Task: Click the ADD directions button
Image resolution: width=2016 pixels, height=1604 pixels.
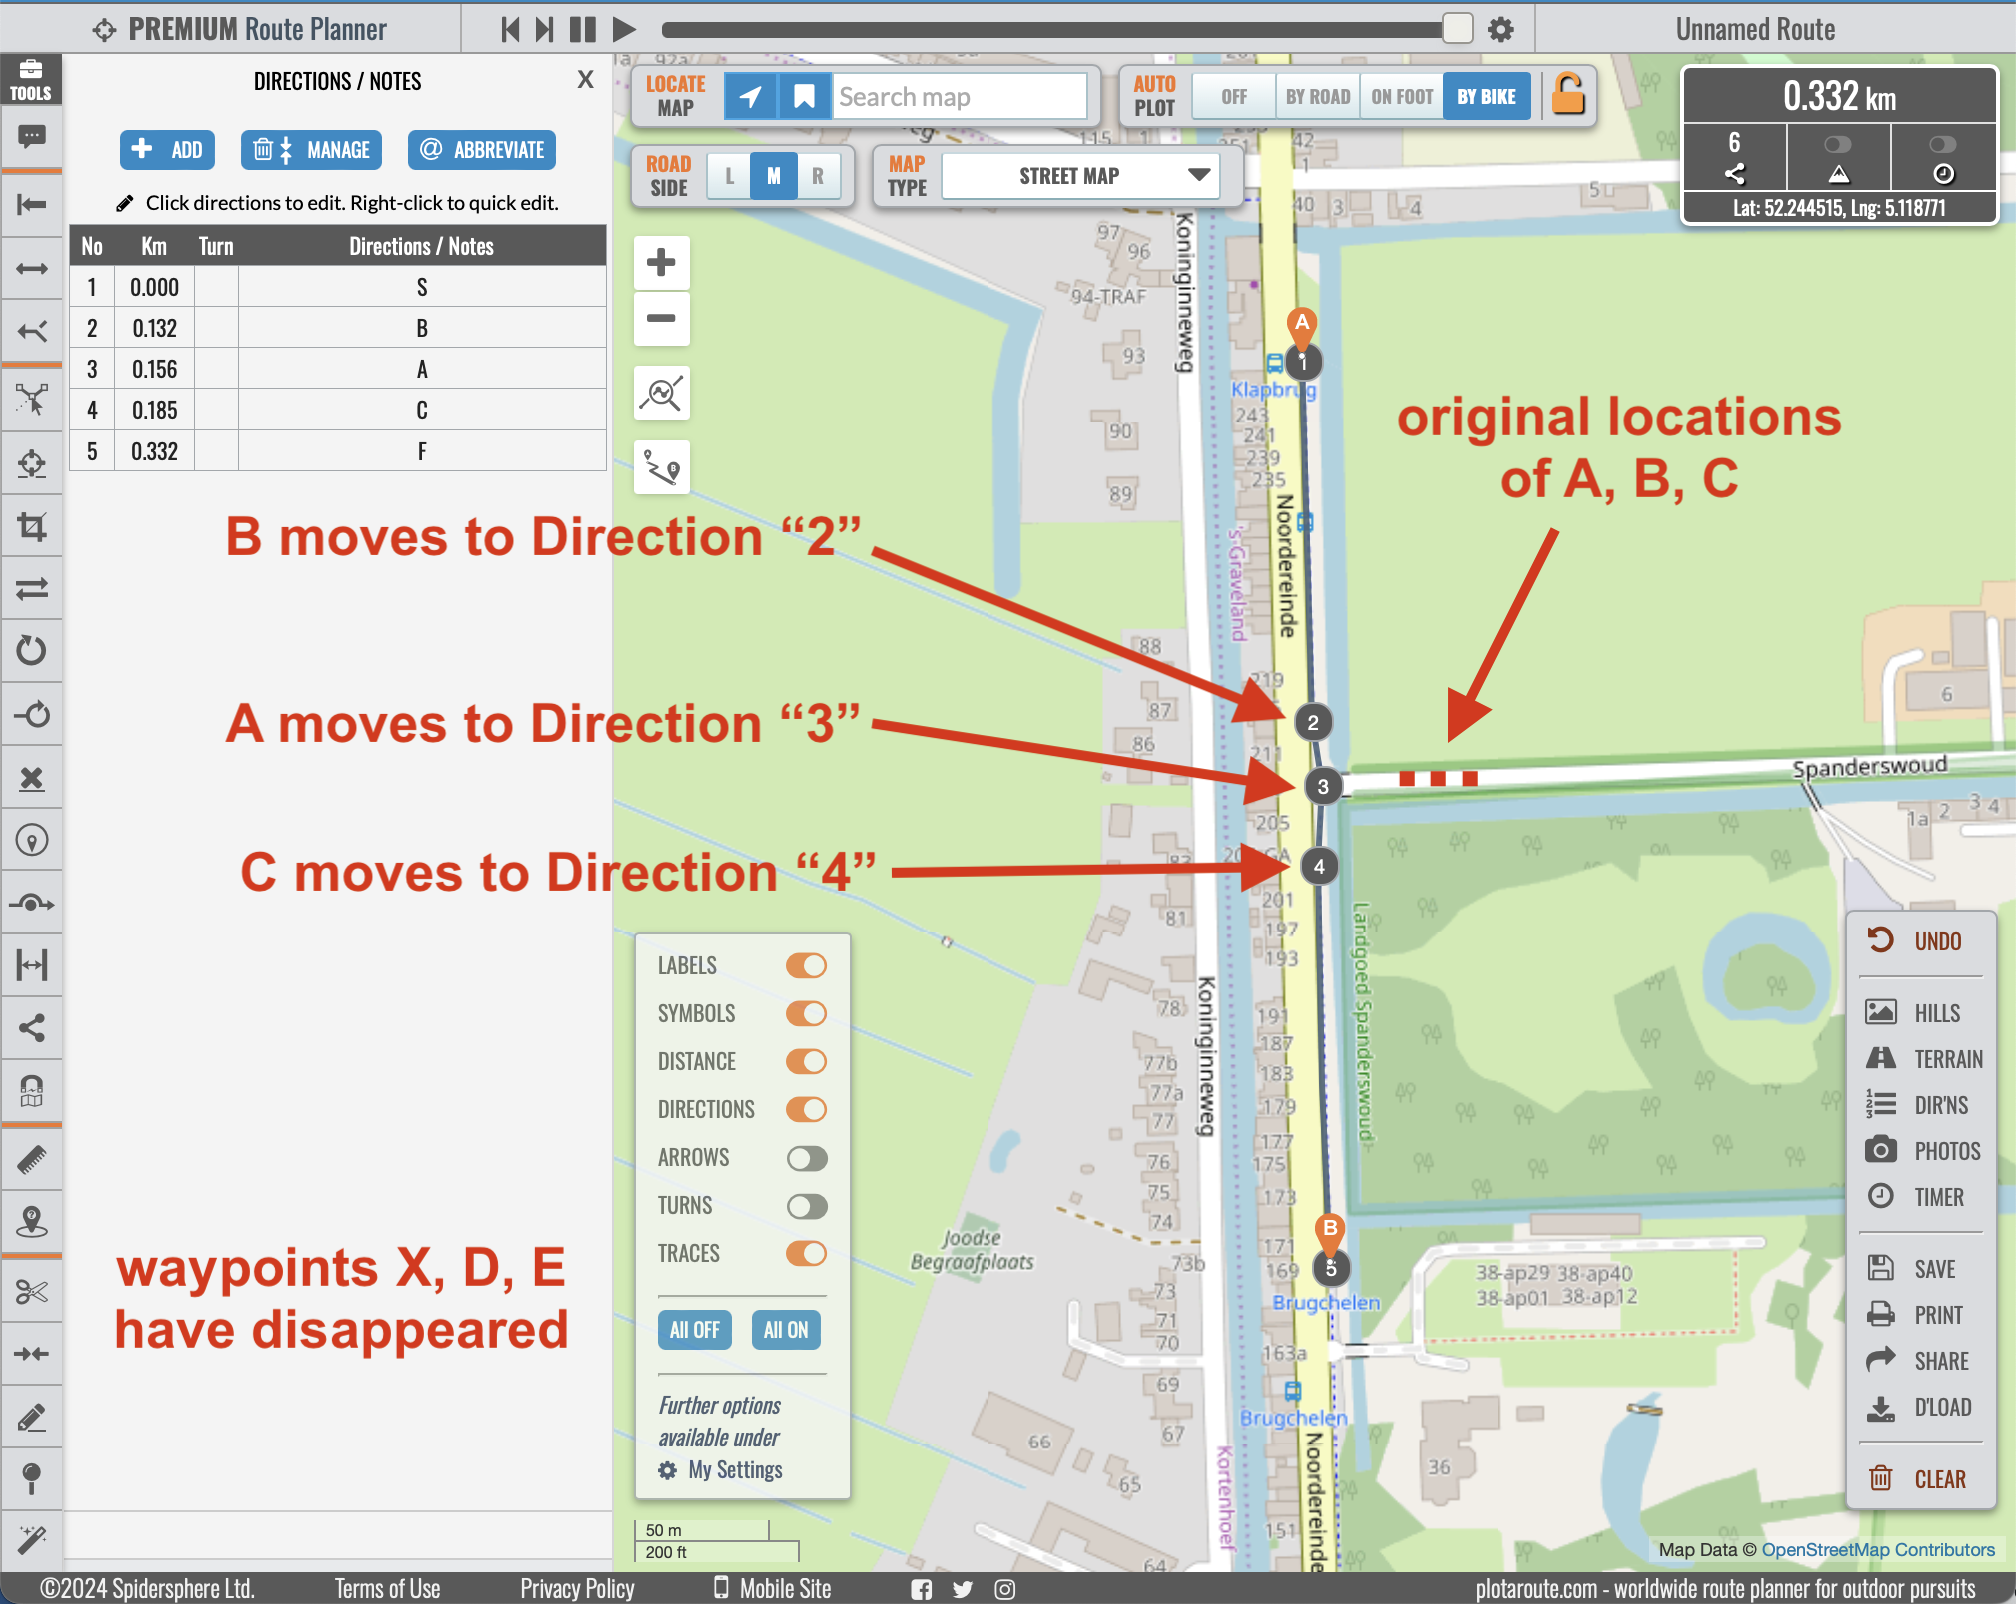Action: point(167,150)
